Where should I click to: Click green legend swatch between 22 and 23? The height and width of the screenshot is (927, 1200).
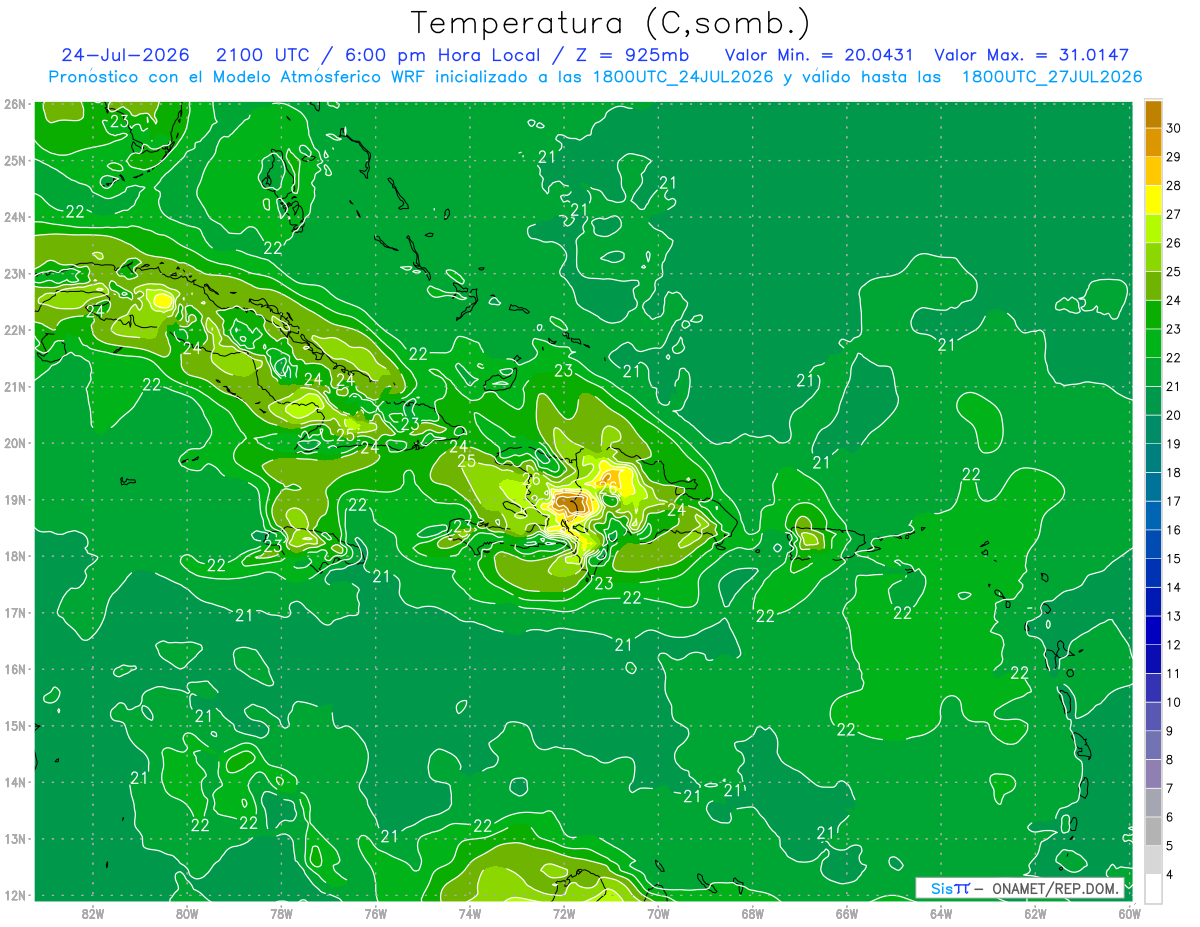pos(1153,343)
